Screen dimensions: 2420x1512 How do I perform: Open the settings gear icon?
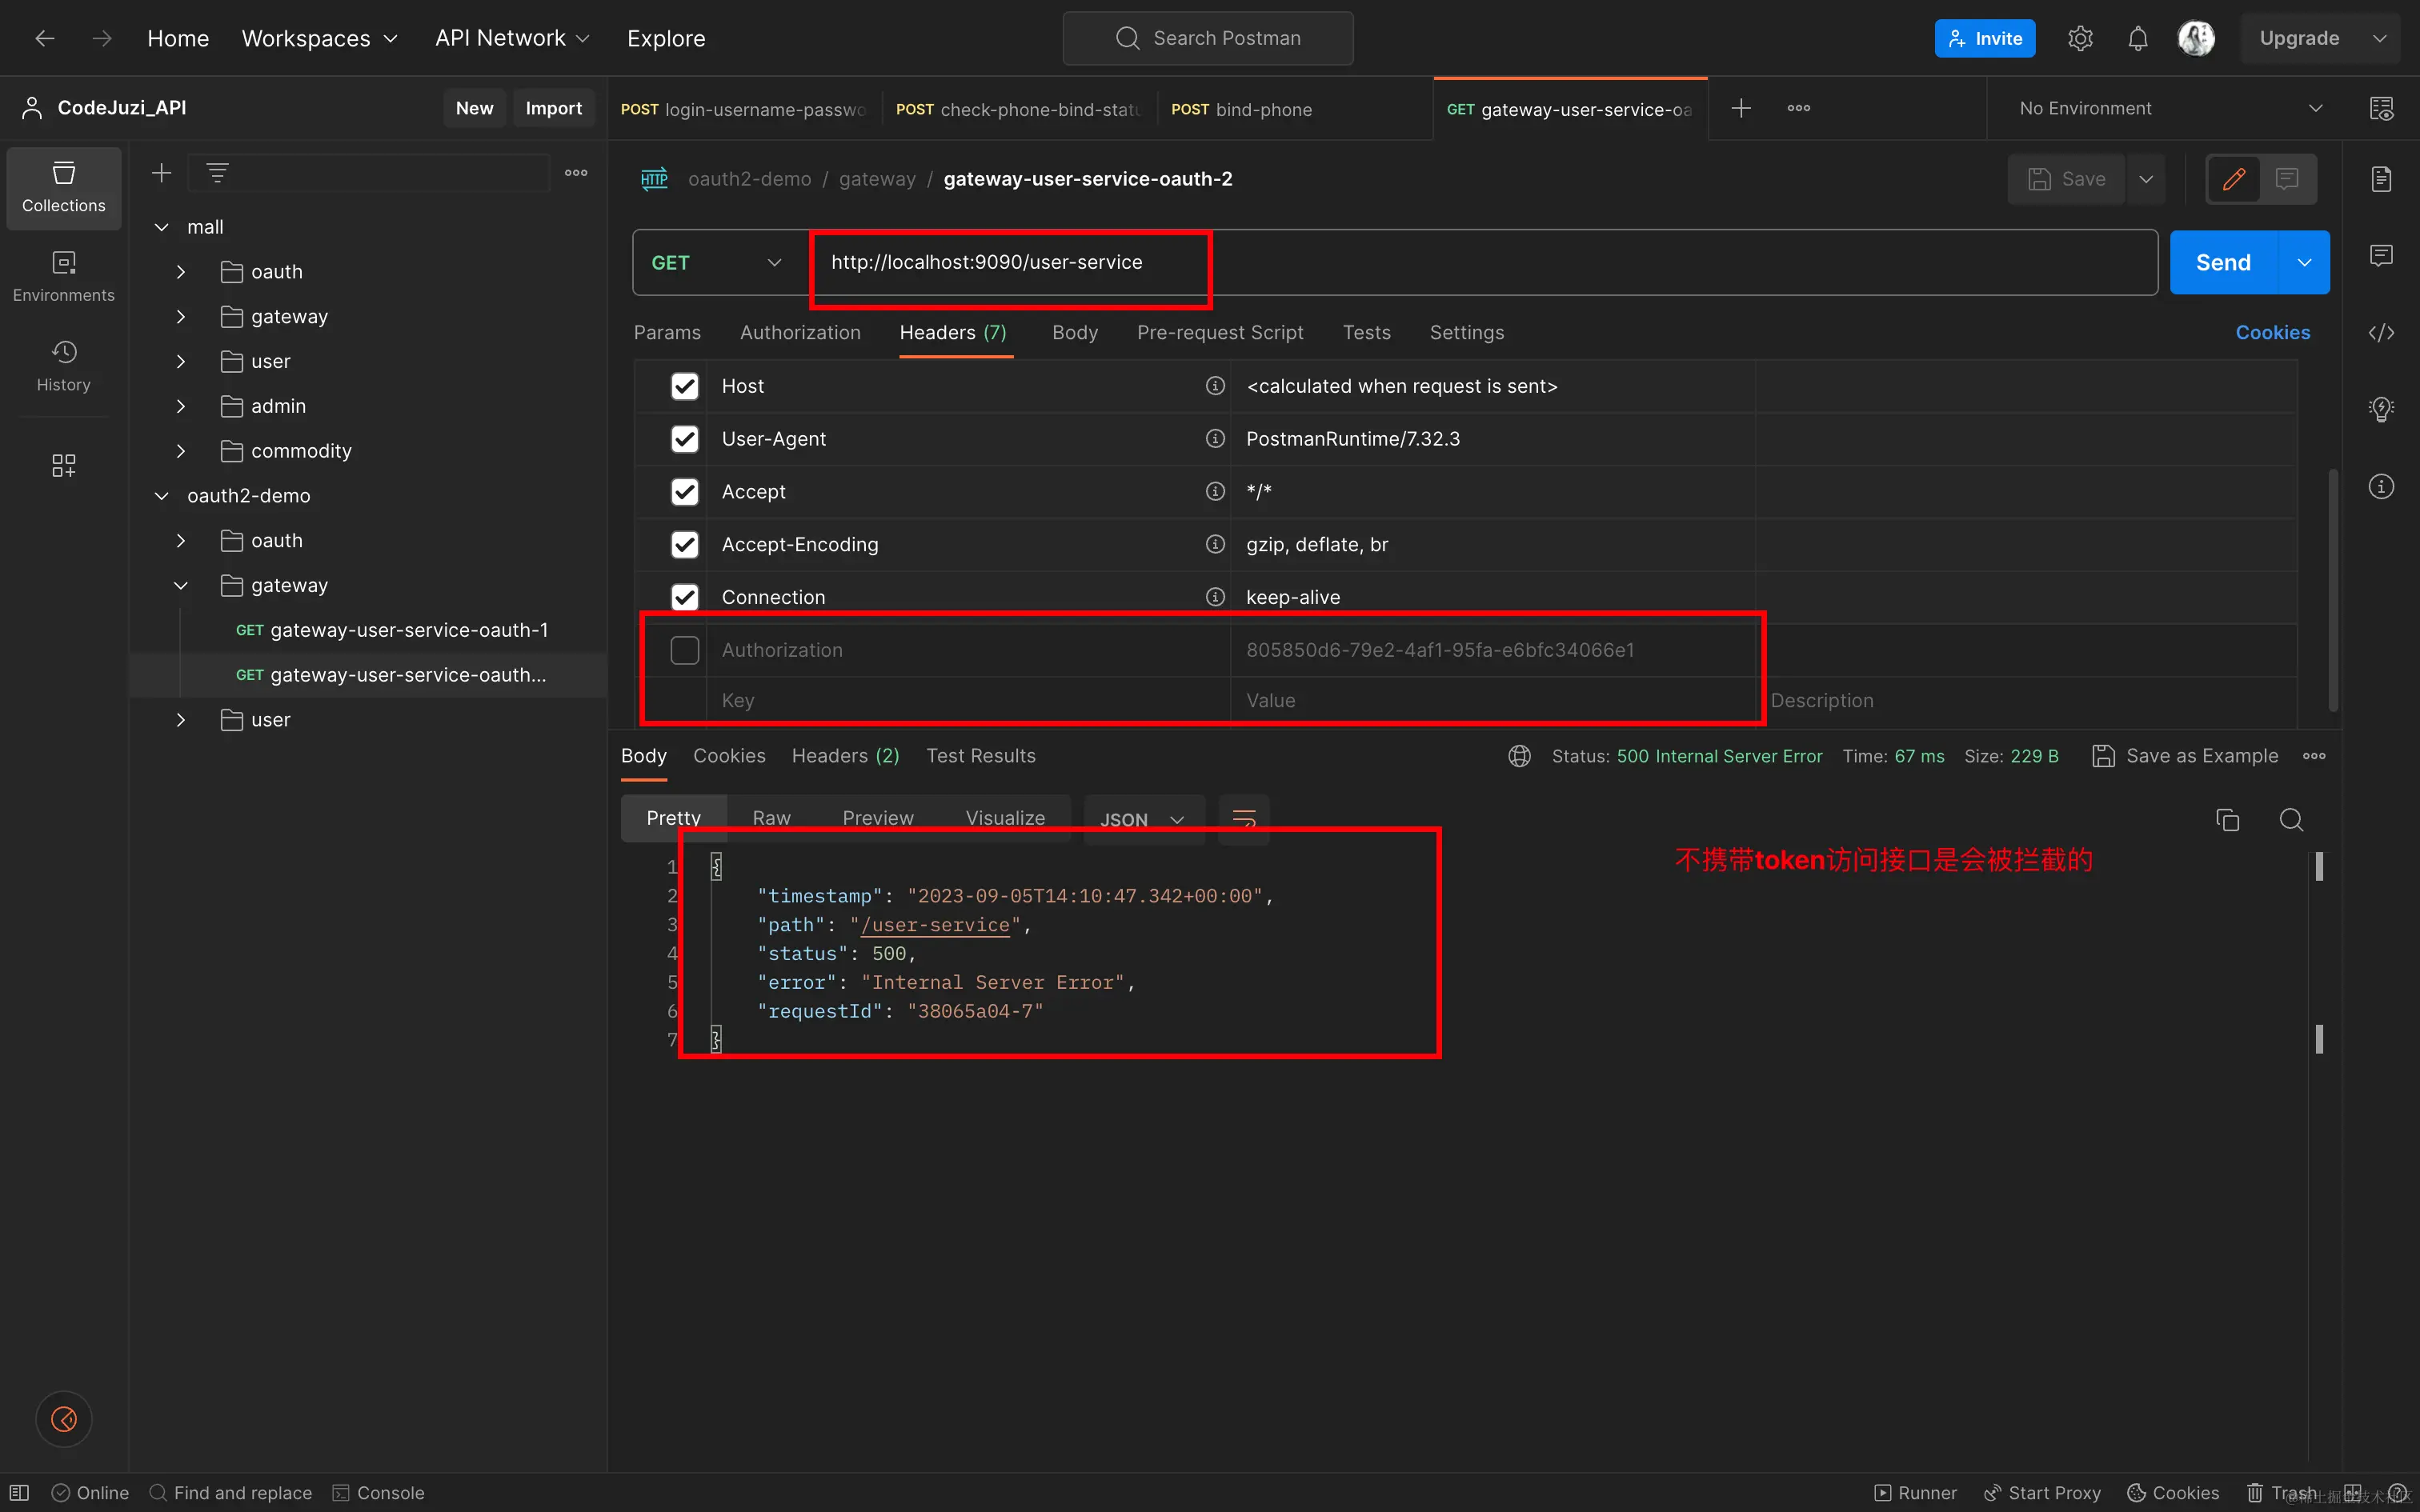tap(2080, 38)
